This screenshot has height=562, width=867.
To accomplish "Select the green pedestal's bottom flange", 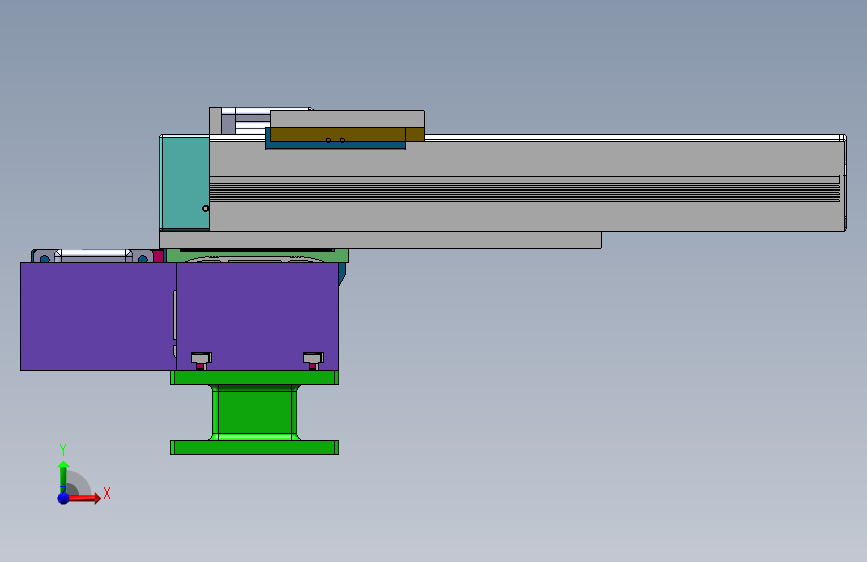I will pos(254,447).
